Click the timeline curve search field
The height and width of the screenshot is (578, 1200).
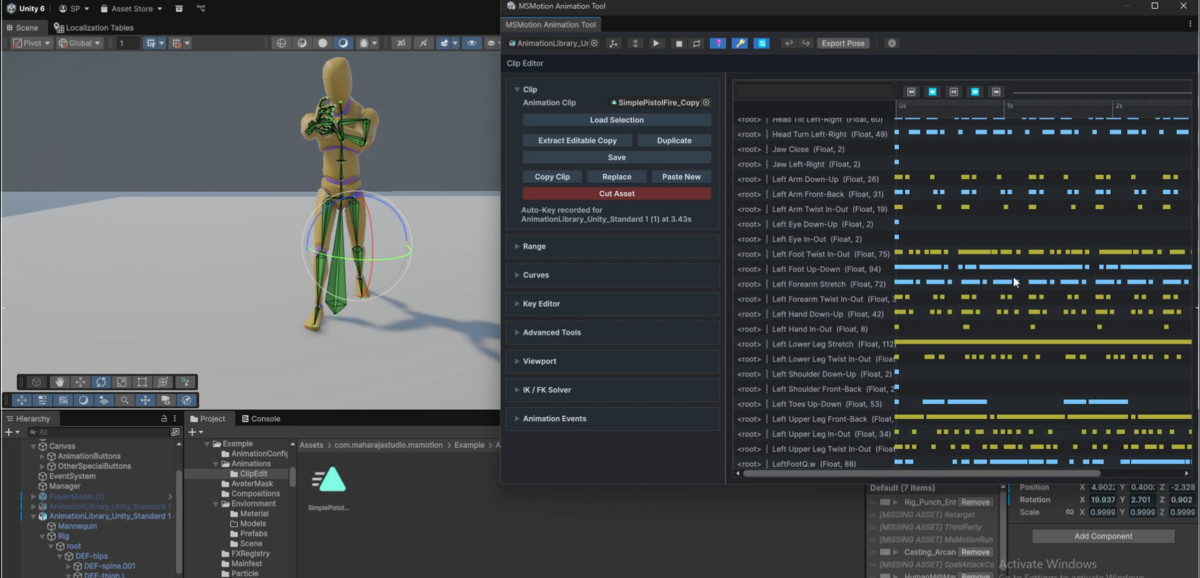point(815,91)
